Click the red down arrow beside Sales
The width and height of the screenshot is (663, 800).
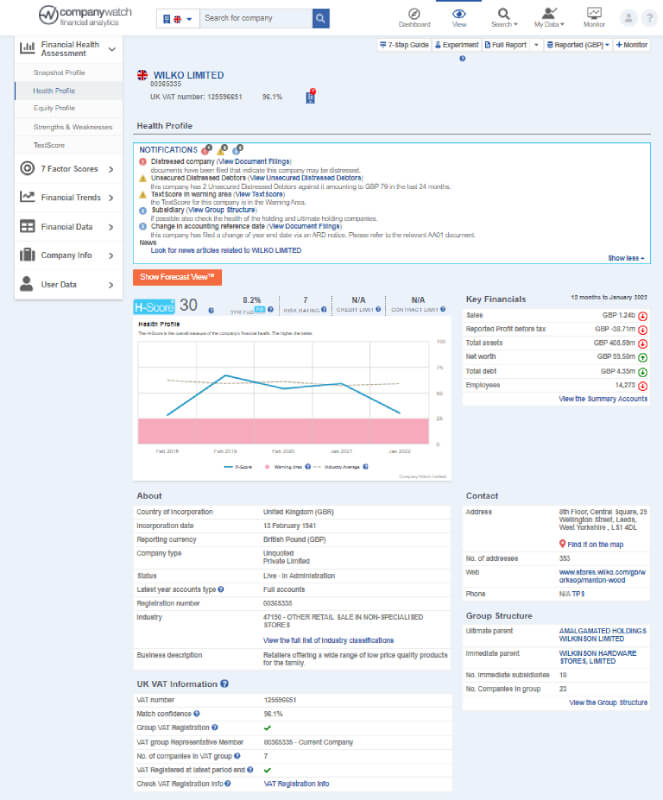[x=643, y=316]
